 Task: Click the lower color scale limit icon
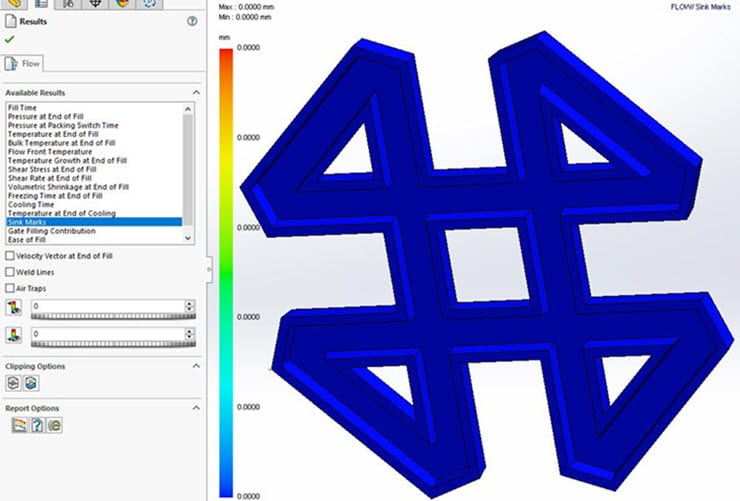[13, 335]
